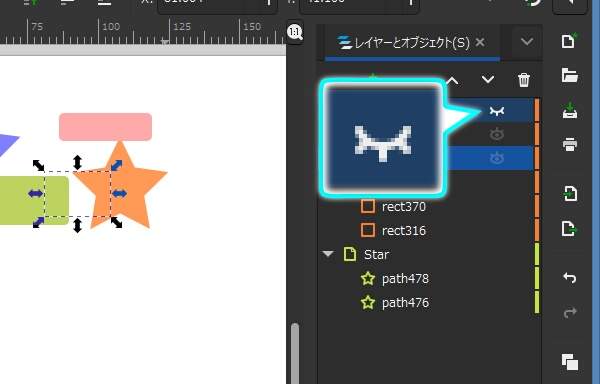Image resolution: width=600 pixels, height=384 pixels.
Task: Select the pink rounded rectangle on canvas
Action: click(105, 127)
